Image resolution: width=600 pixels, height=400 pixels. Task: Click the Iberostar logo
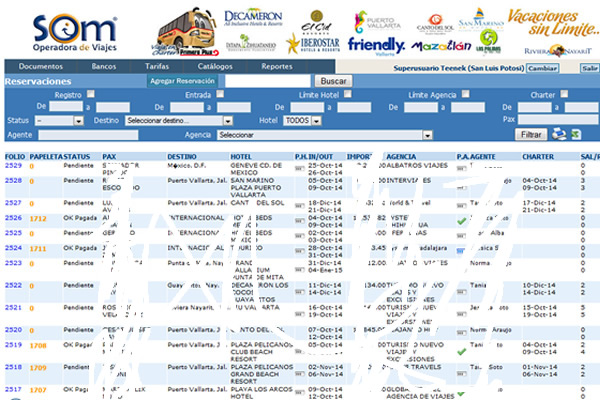click(x=314, y=44)
